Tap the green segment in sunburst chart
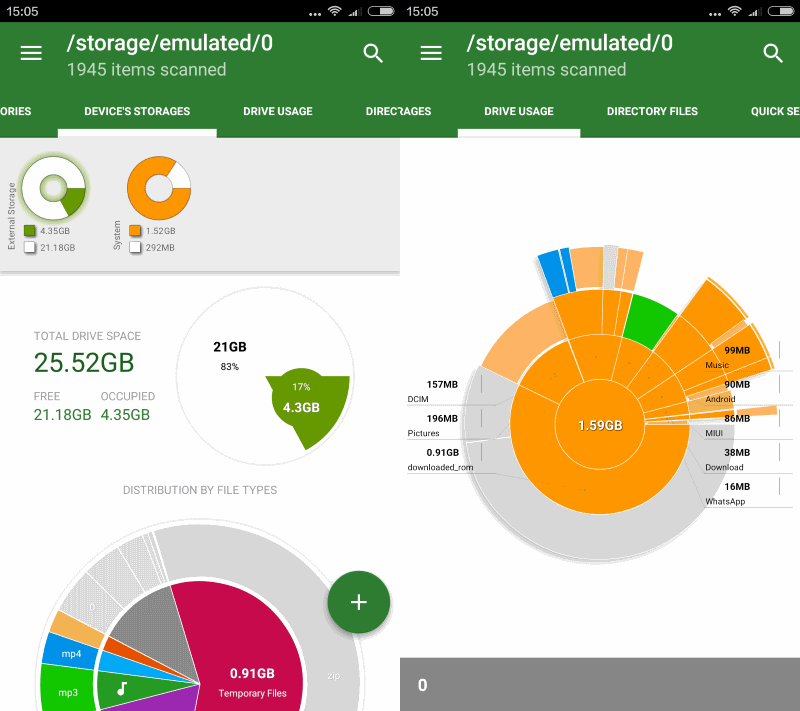Screen dimensions: 800x711 (x=648, y=320)
